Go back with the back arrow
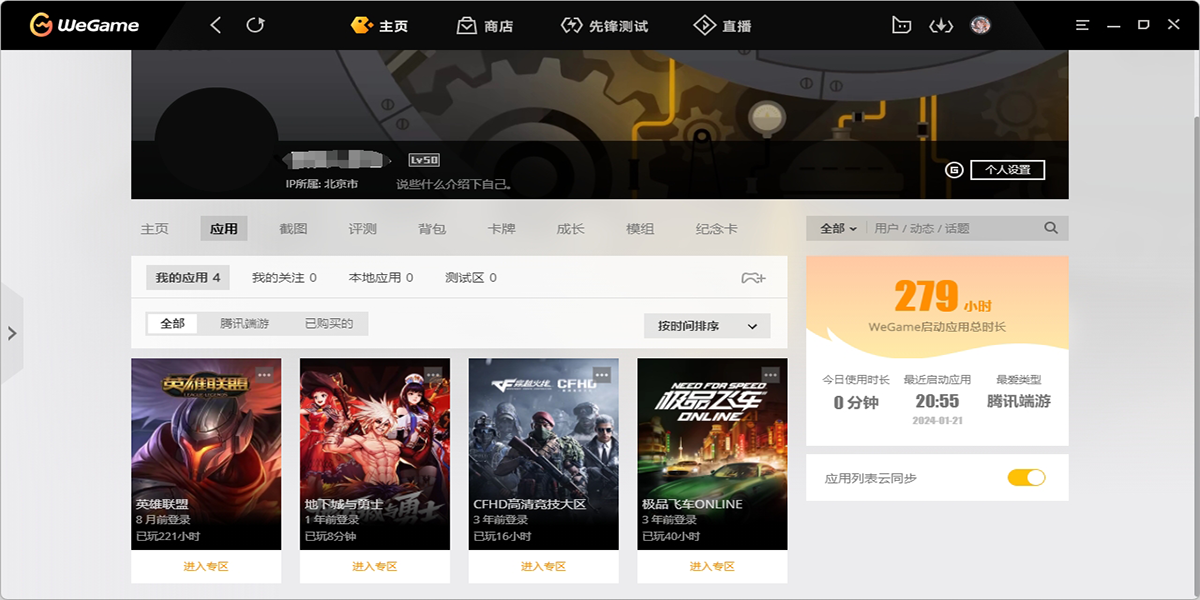 pyautogui.click(x=216, y=25)
